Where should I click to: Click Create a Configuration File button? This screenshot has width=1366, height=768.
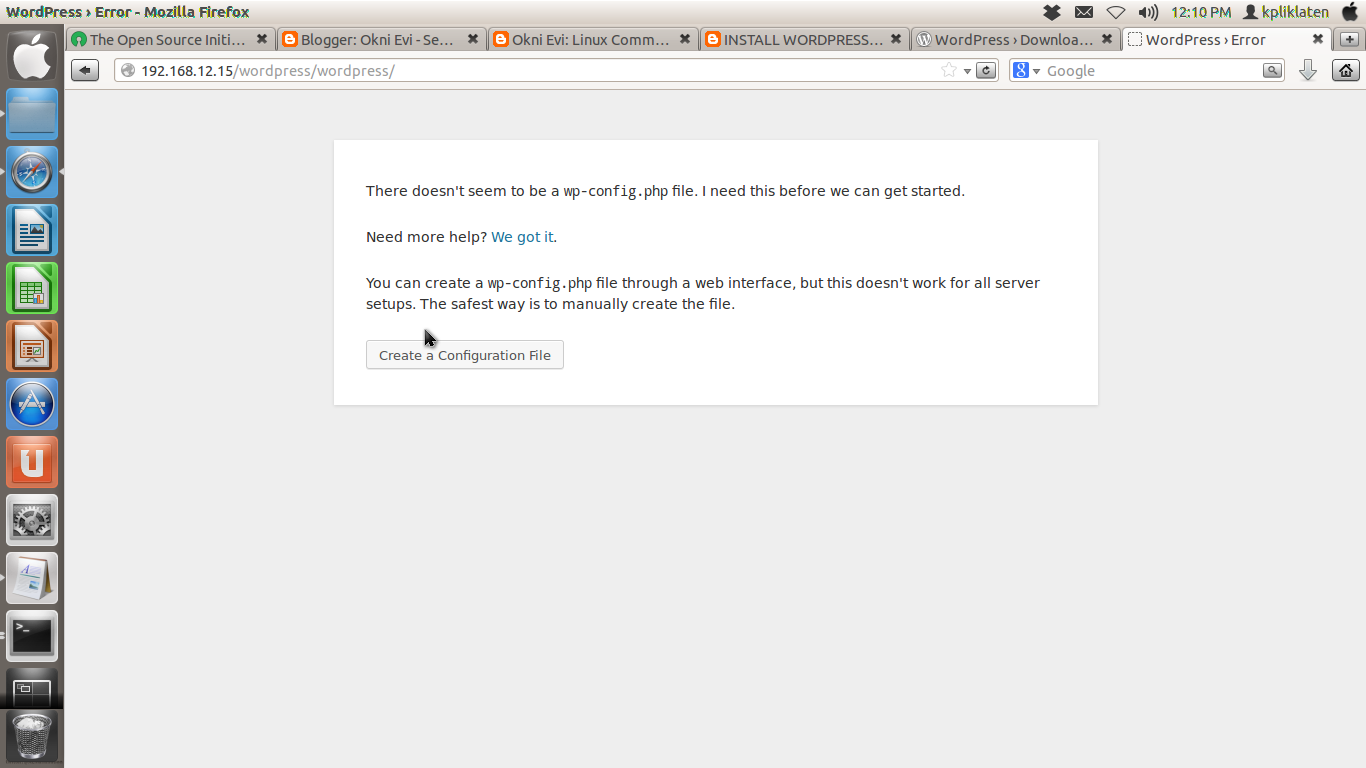click(465, 355)
